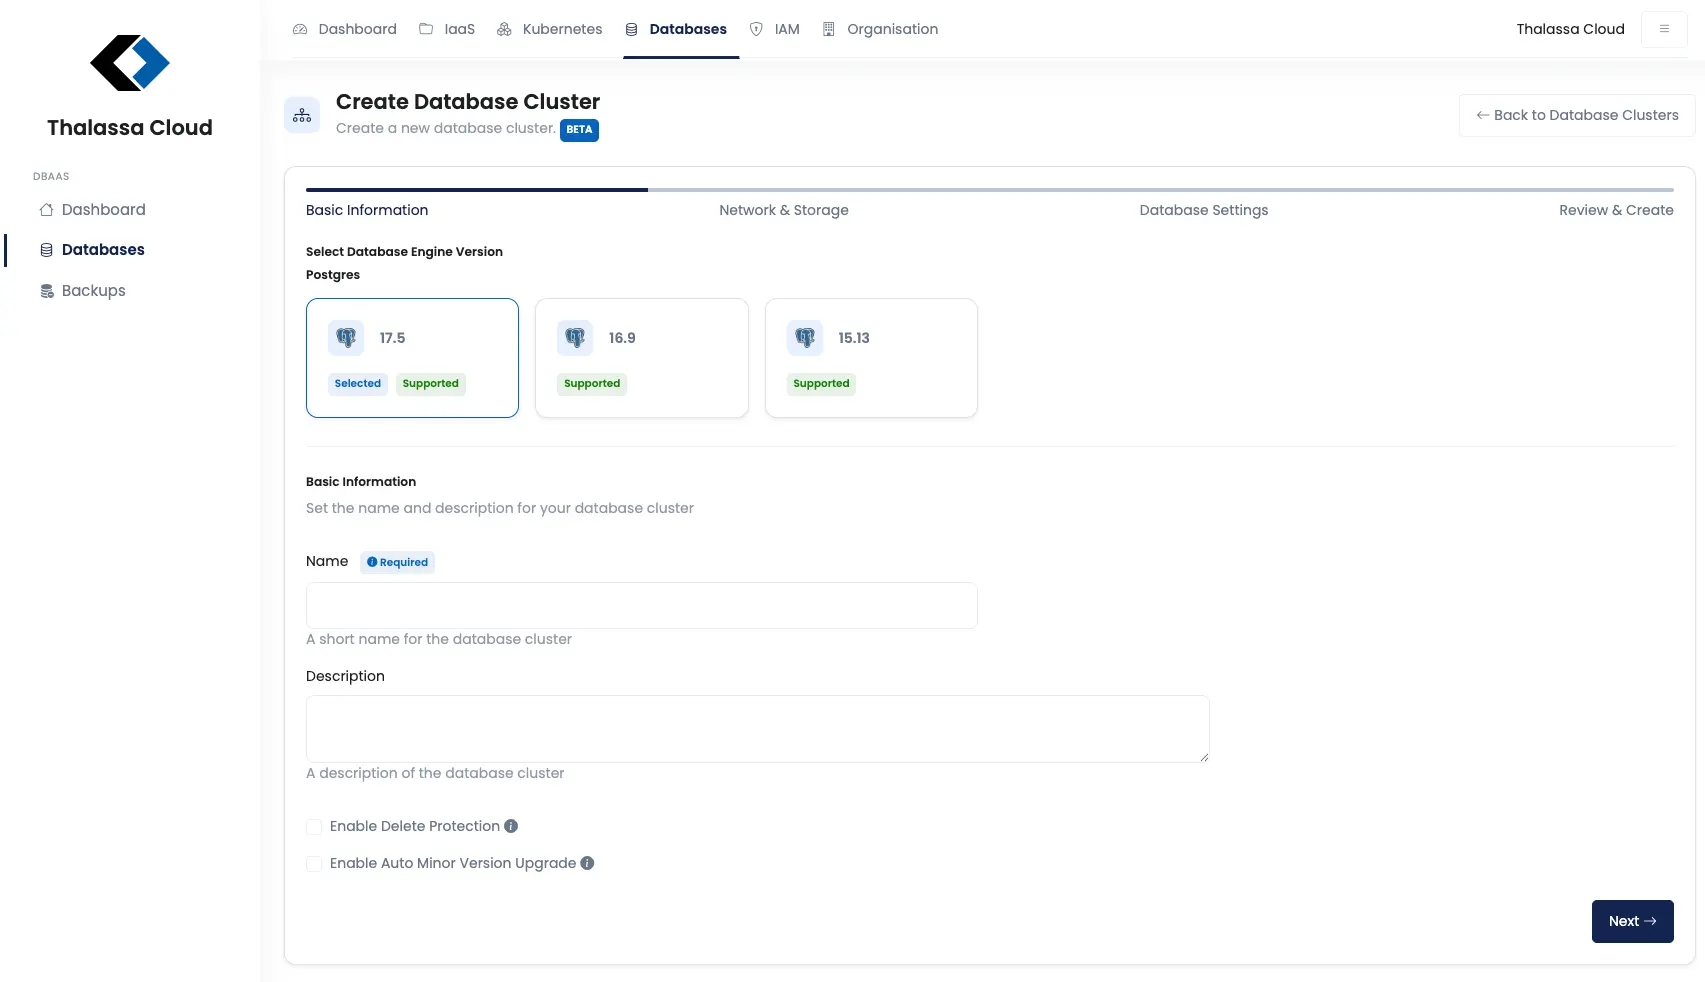Viewport: 1705px width, 982px height.
Task: Click the info tooltip beside Auto Minor Version Upgrade
Action: pos(587,863)
